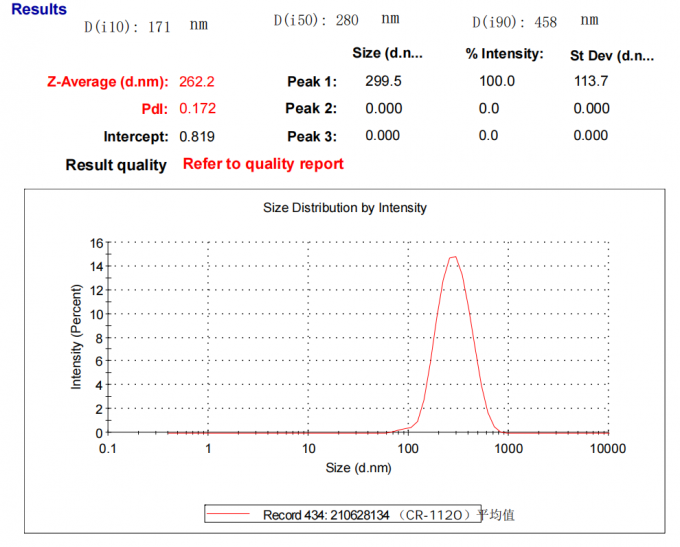The height and width of the screenshot is (547, 680).
Task: Click the % Intensity column header
Action: 504,53
